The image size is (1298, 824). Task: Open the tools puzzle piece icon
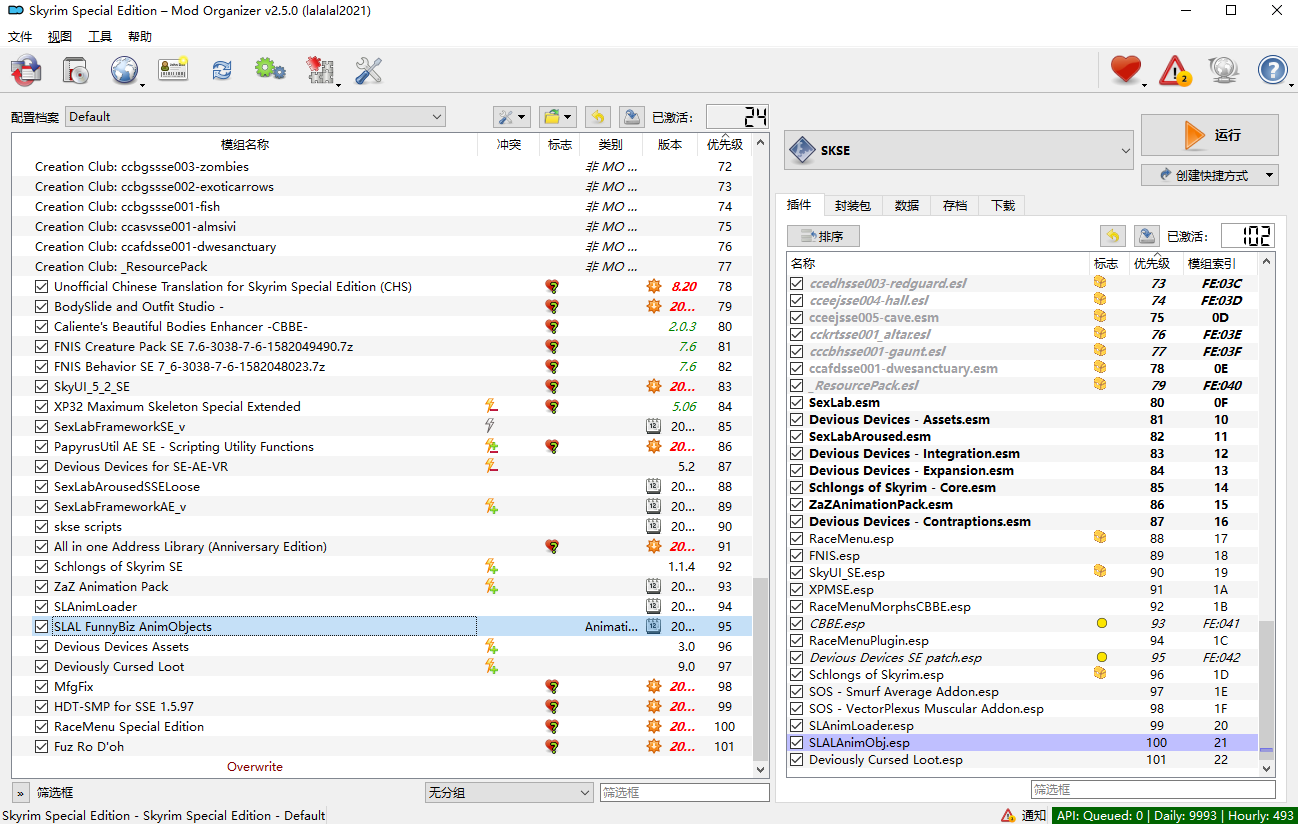(x=320, y=70)
